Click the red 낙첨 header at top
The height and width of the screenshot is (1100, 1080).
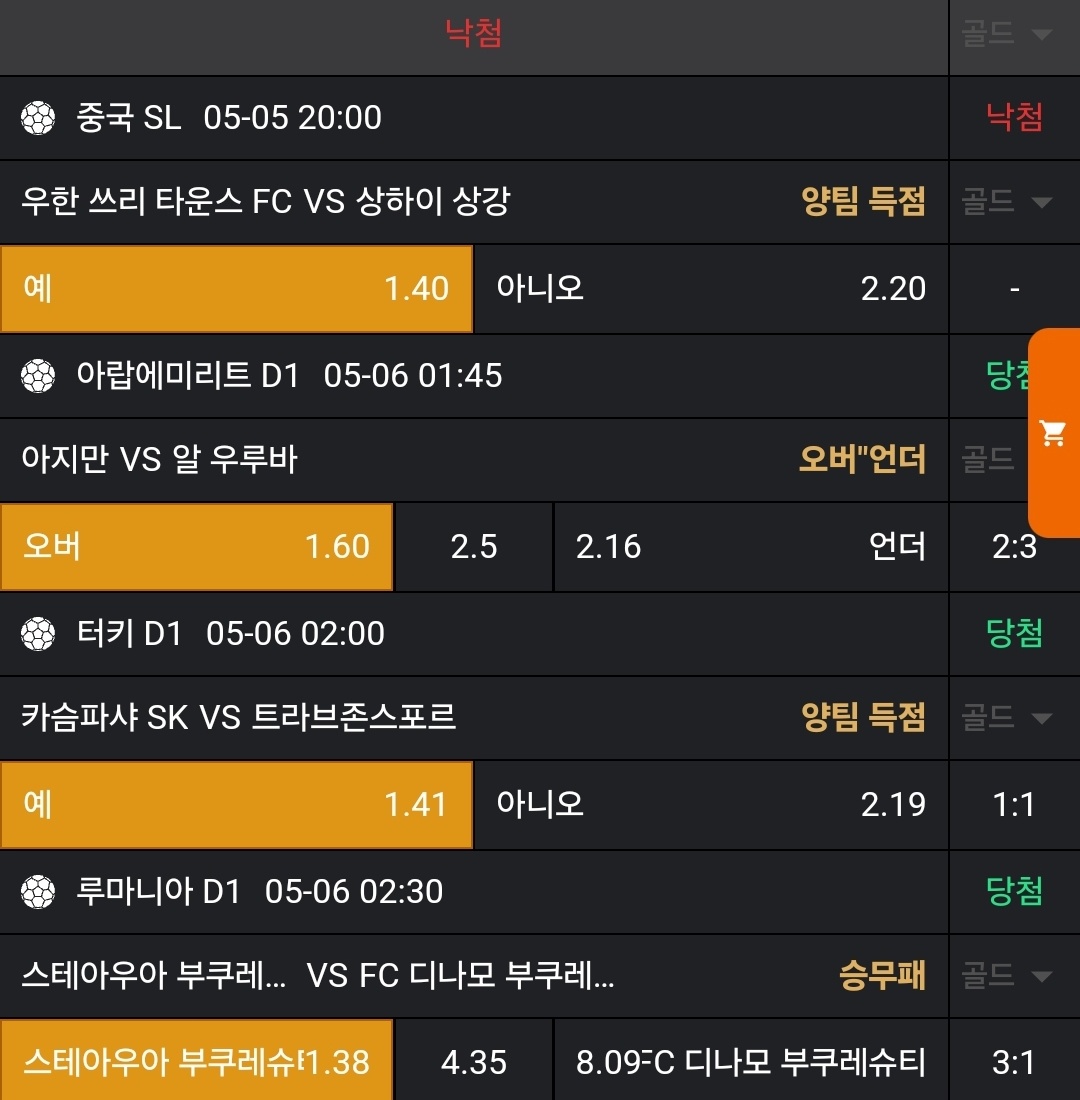coord(474,34)
